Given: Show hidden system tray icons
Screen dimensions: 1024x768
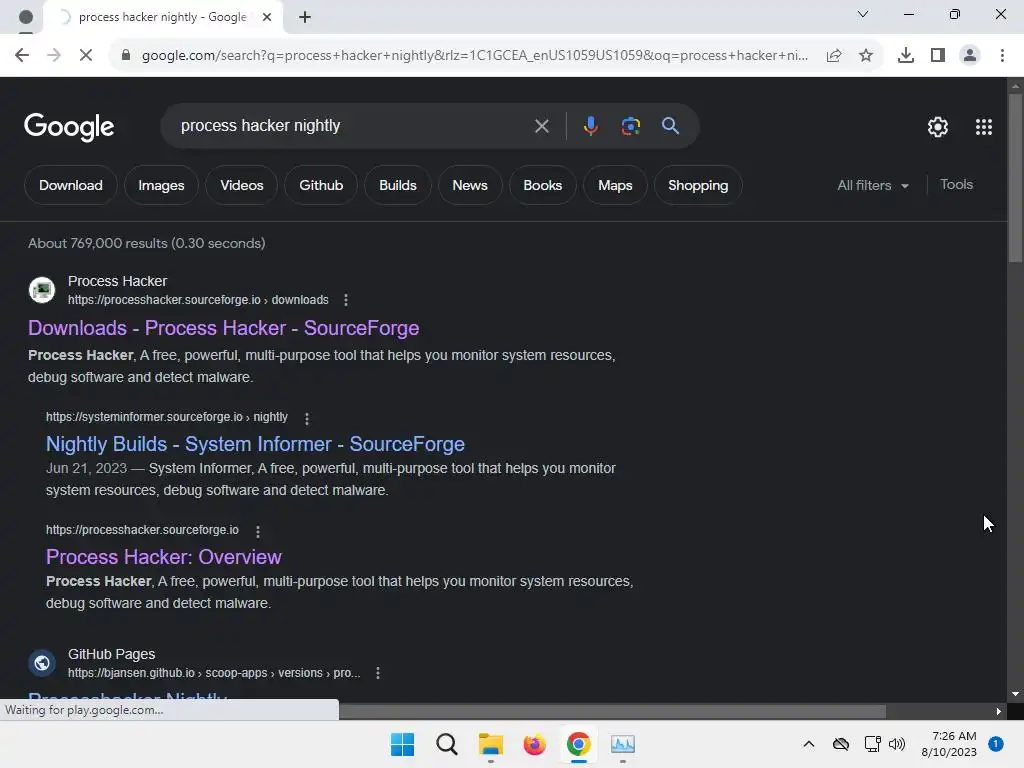Looking at the screenshot, I should pos(808,744).
